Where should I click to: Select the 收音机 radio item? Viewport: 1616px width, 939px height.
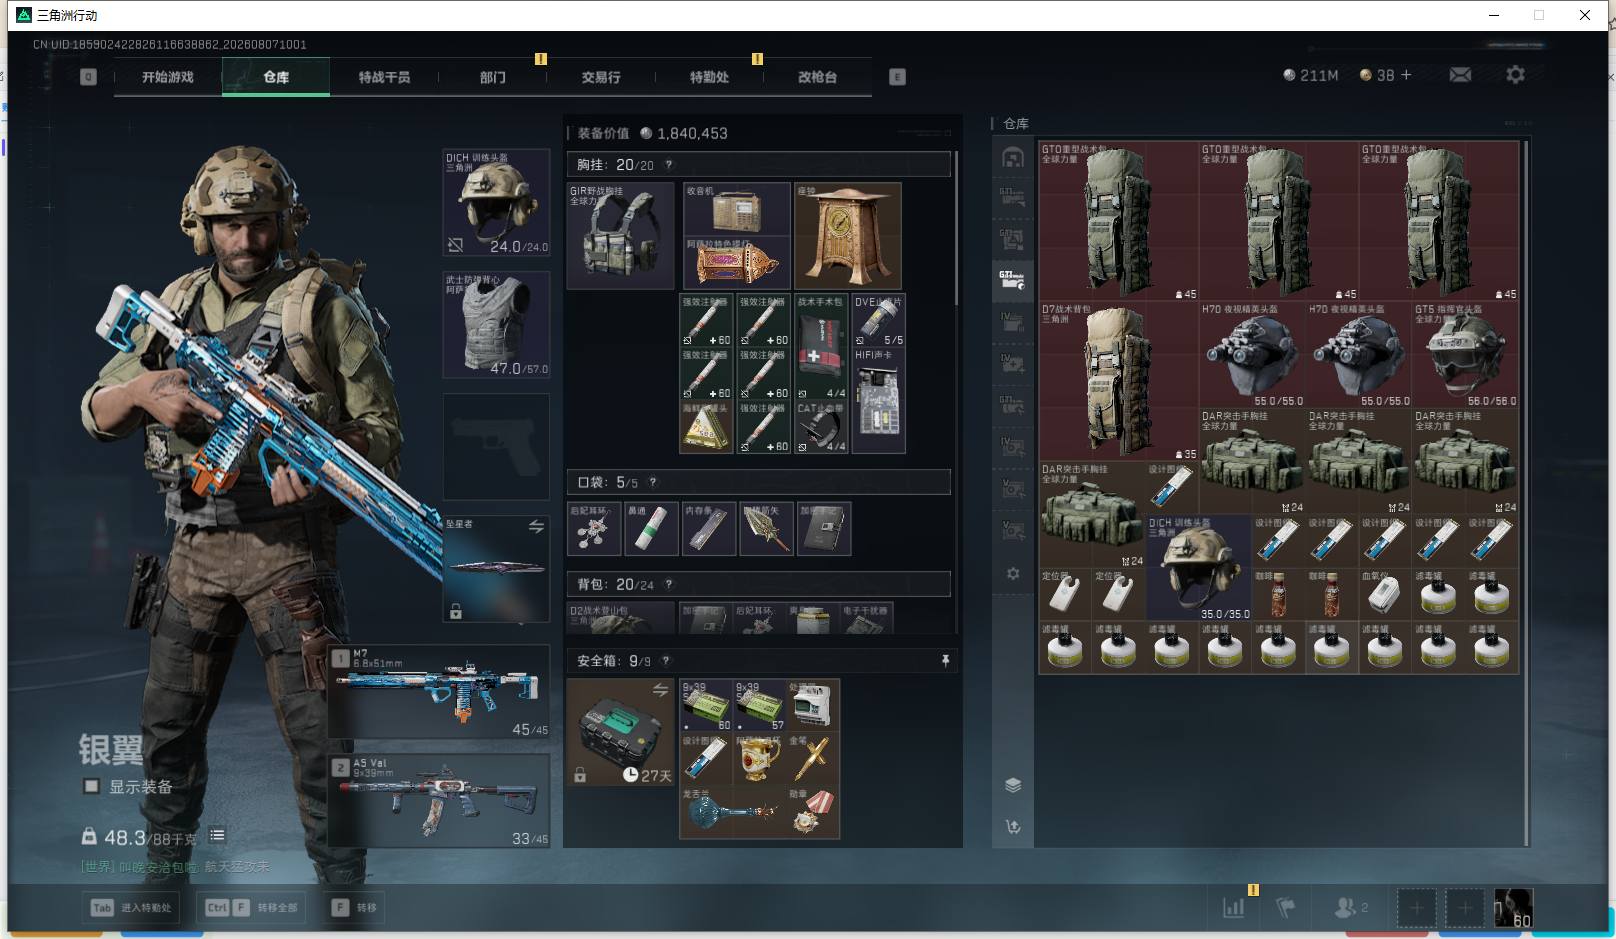click(737, 209)
